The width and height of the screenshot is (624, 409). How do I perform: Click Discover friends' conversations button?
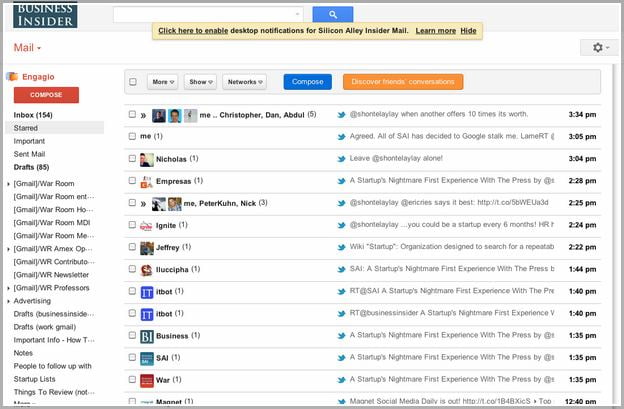[x=403, y=82]
